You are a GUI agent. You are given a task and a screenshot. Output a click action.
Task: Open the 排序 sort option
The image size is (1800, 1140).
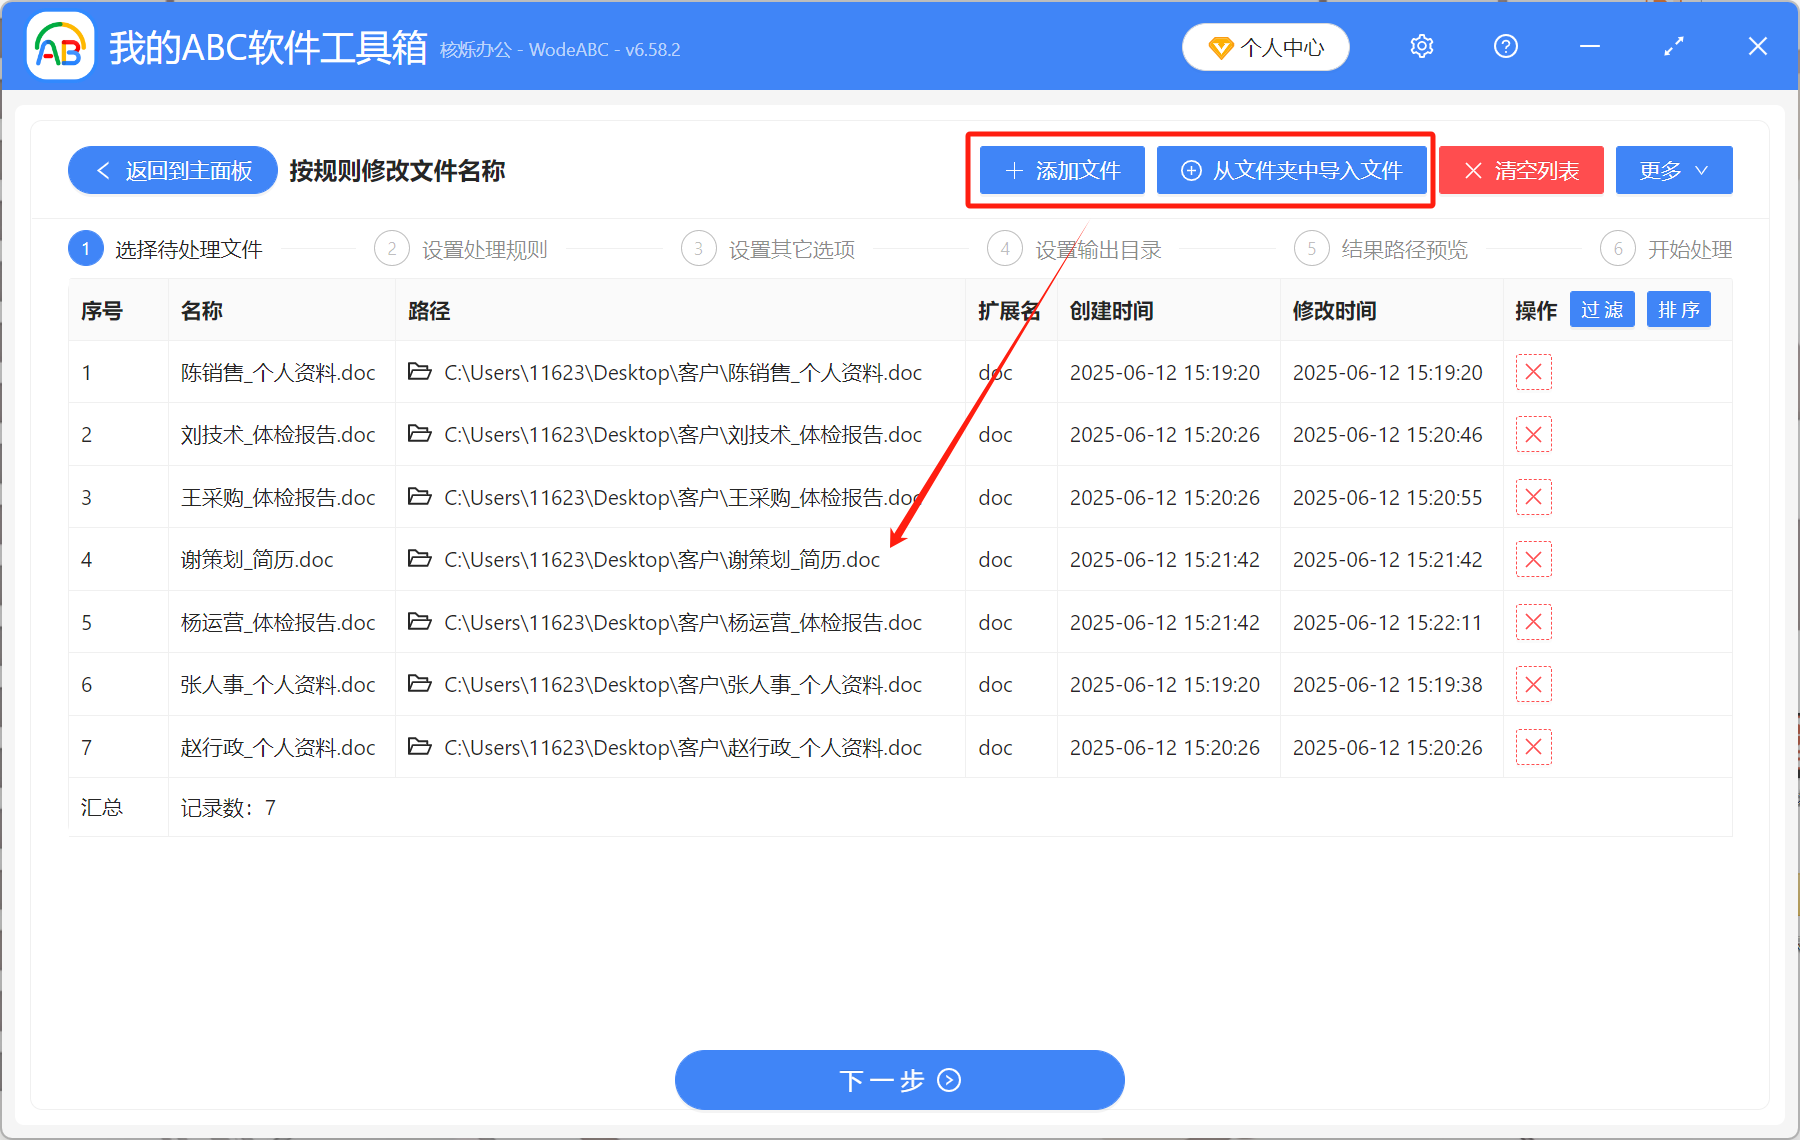[1678, 310]
